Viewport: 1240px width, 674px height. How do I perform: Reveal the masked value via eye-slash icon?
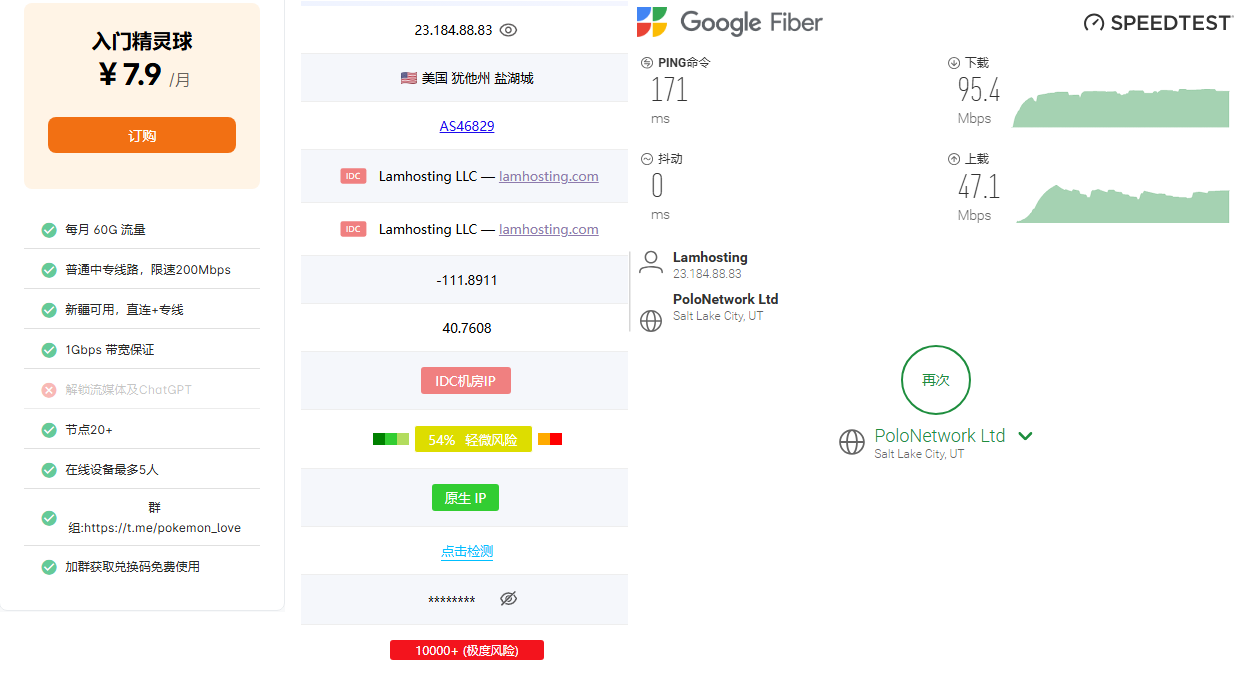tap(508, 598)
